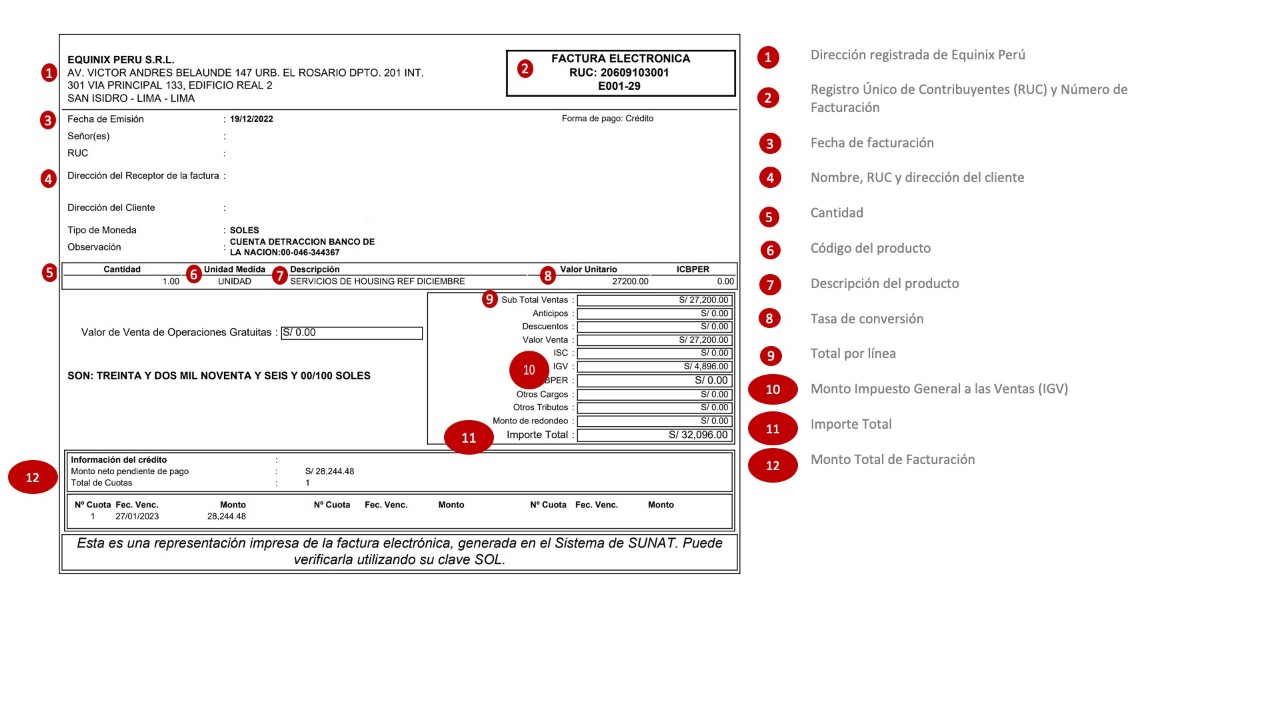Click the Unidad Medida column header
The height and width of the screenshot is (720, 1280).
[x=235, y=269]
